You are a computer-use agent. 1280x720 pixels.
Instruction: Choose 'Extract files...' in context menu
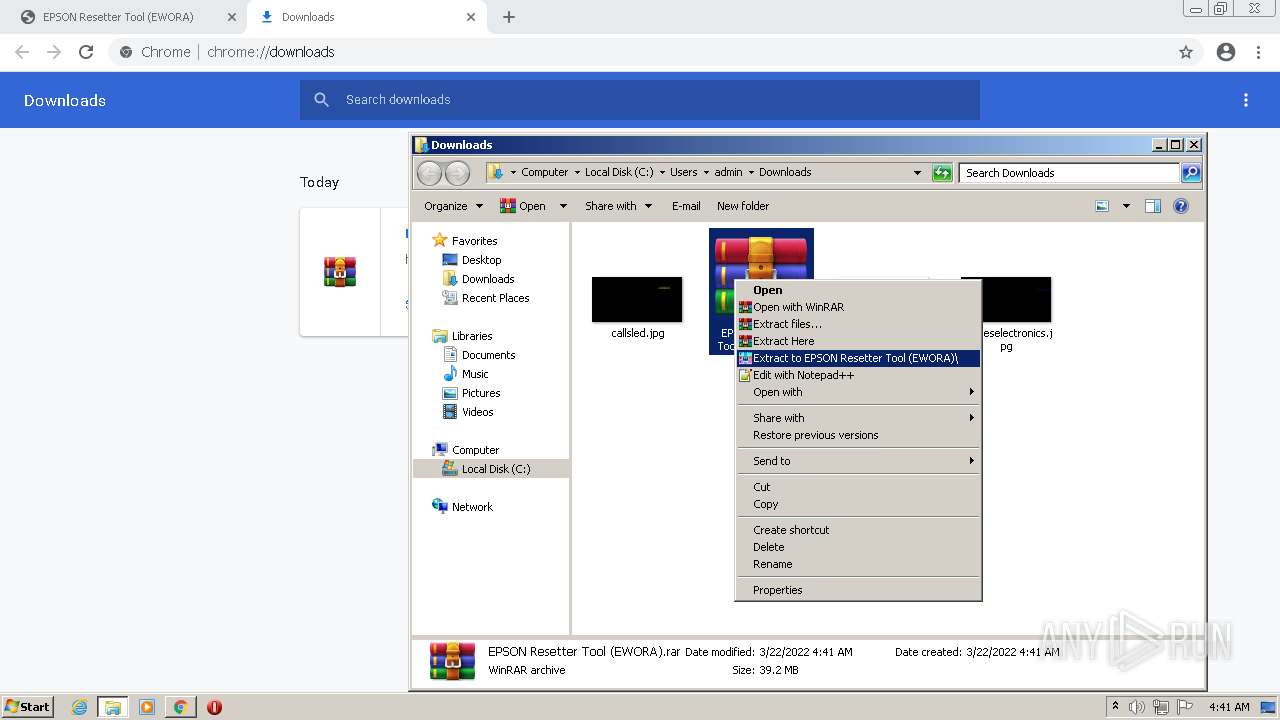[x=858, y=324]
